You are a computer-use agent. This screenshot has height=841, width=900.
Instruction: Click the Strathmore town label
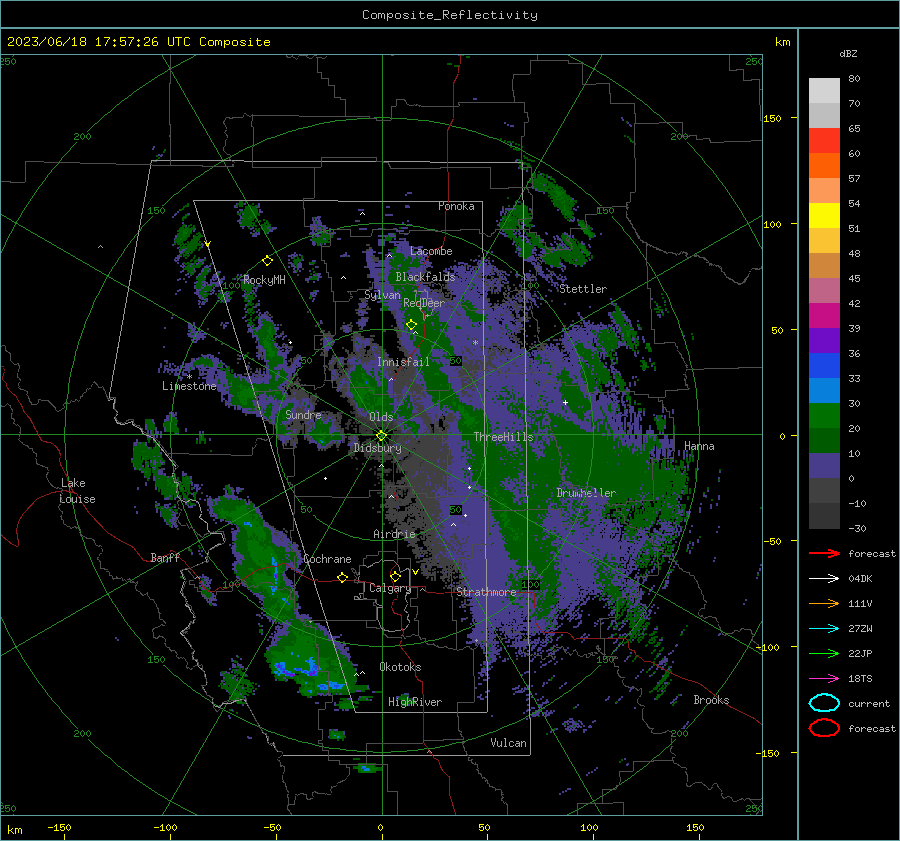click(x=486, y=591)
